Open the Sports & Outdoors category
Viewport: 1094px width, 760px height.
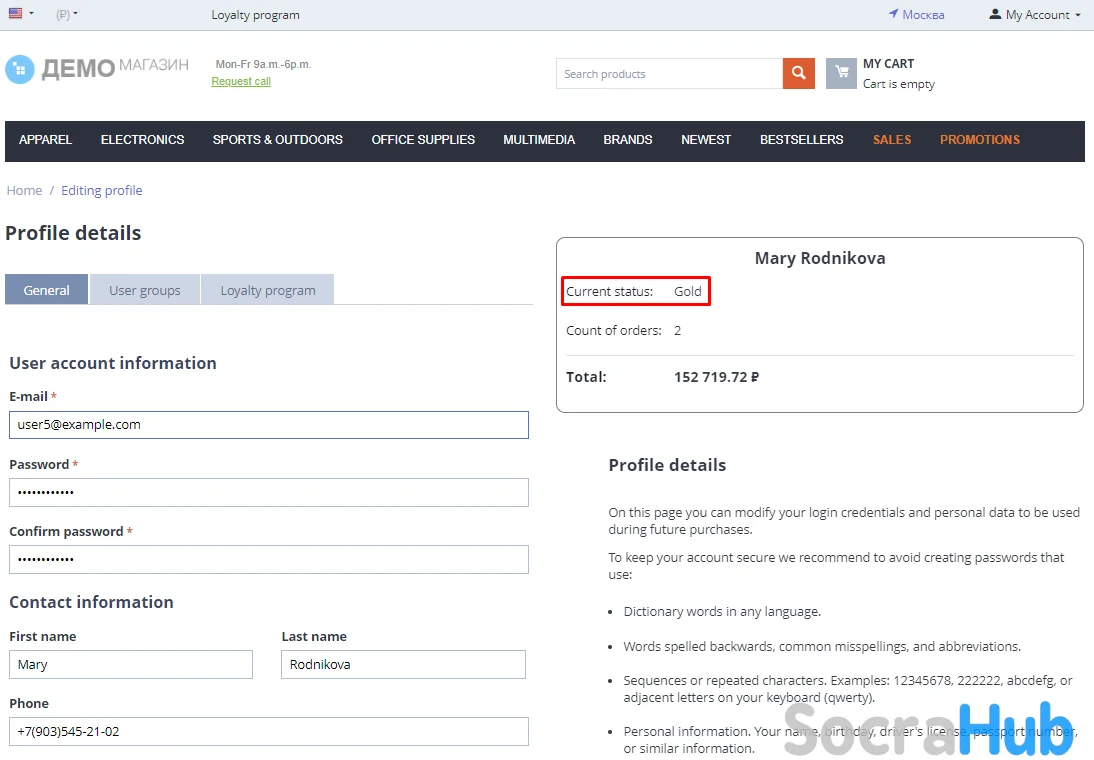tap(277, 140)
